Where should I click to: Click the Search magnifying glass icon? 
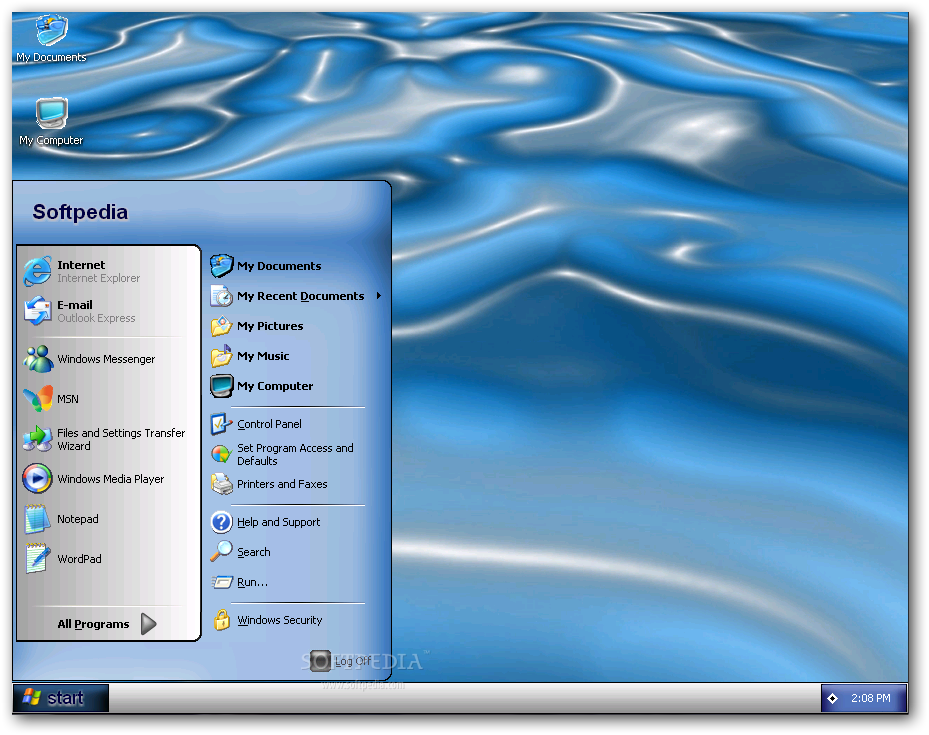[x=222, y=551]
